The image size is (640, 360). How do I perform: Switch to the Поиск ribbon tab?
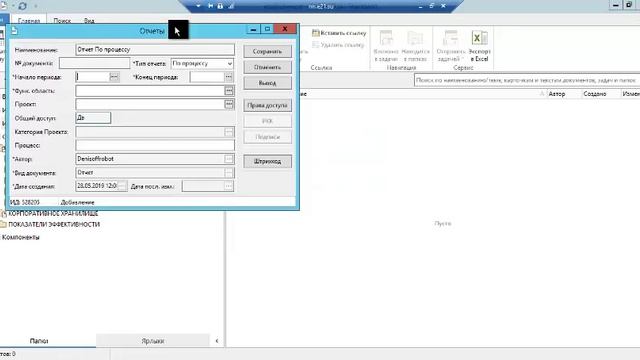pos(62,20)
